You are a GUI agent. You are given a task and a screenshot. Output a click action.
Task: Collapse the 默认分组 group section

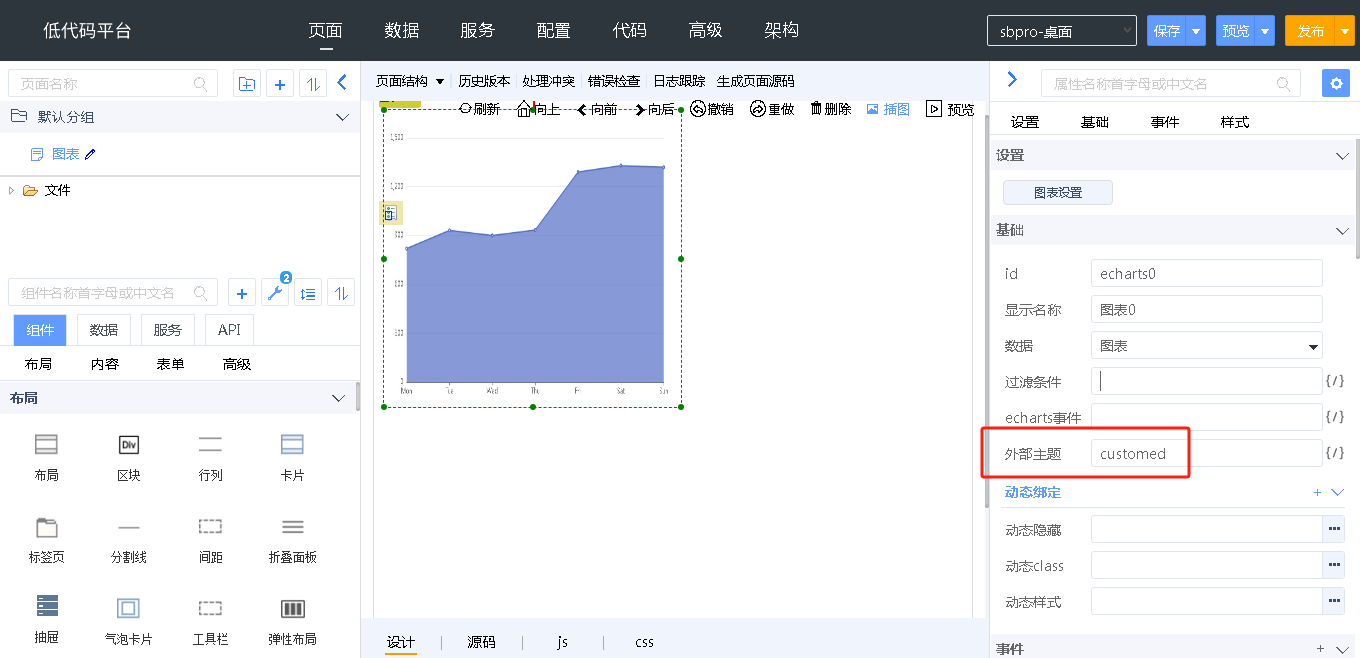342,117
